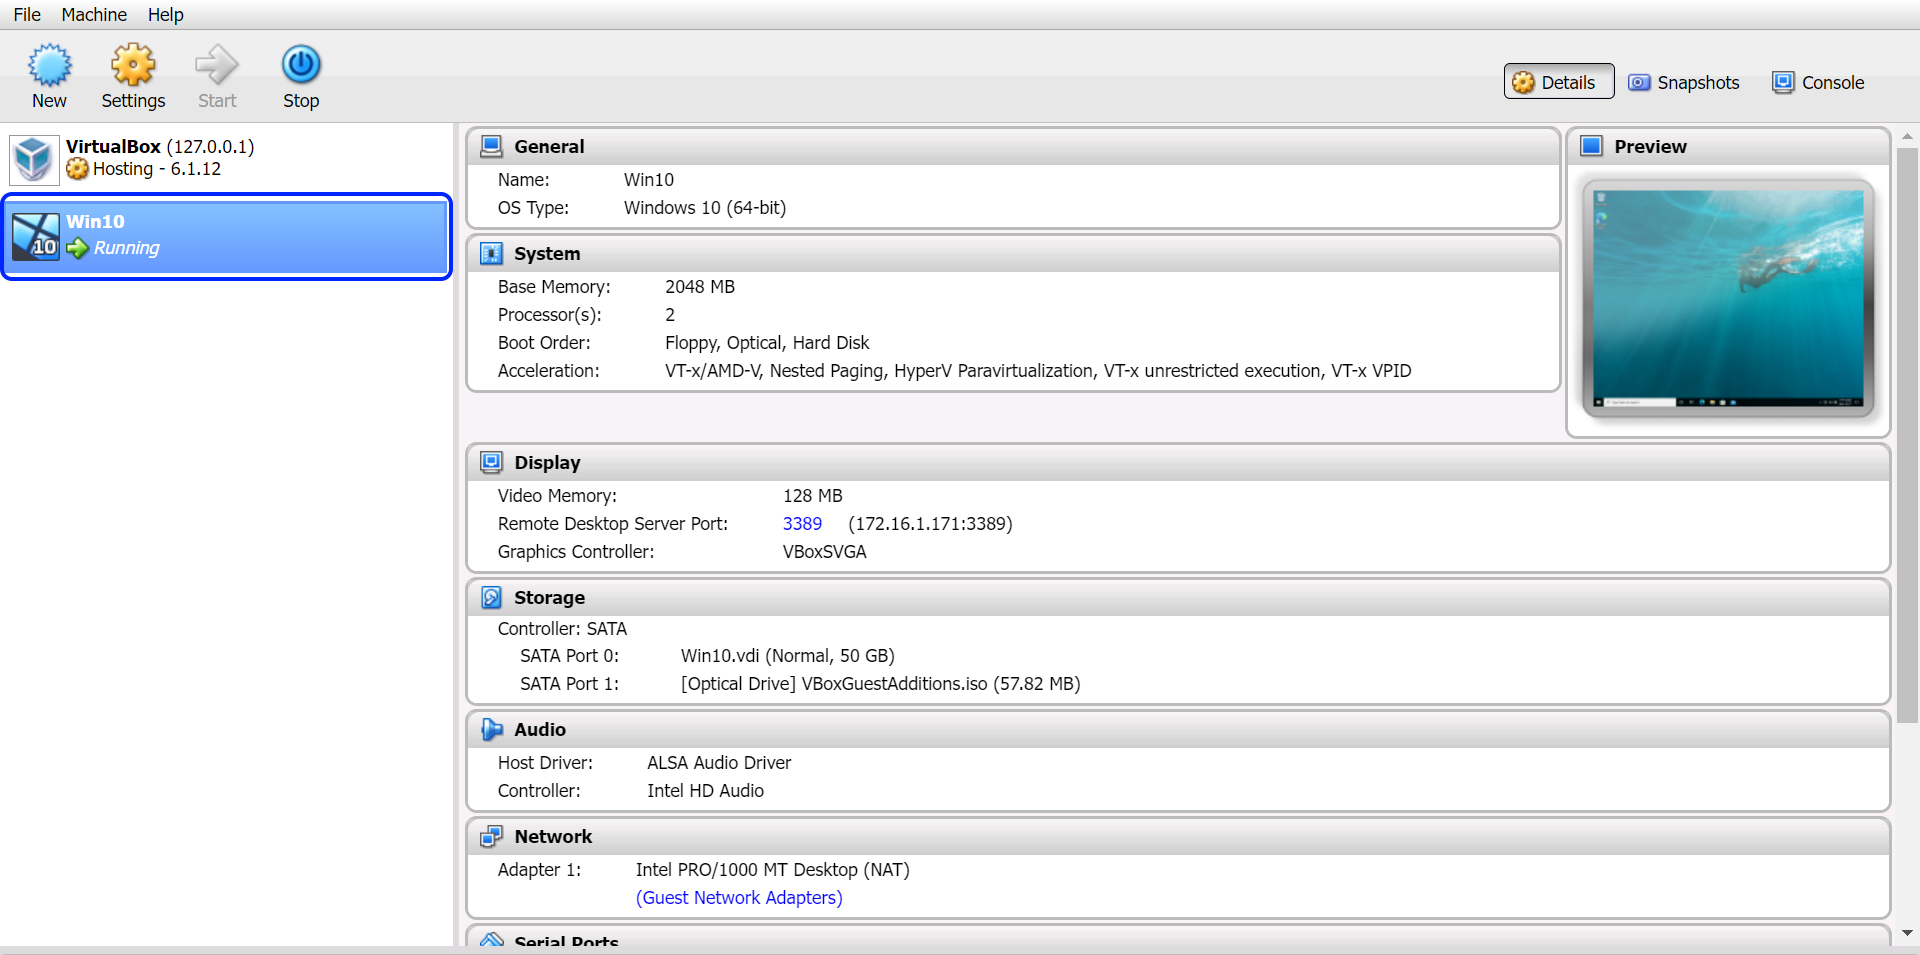Switch to the Snapshots view
The height and width of the screenshot is (955, 1920).
click(x=1684, y=82)
